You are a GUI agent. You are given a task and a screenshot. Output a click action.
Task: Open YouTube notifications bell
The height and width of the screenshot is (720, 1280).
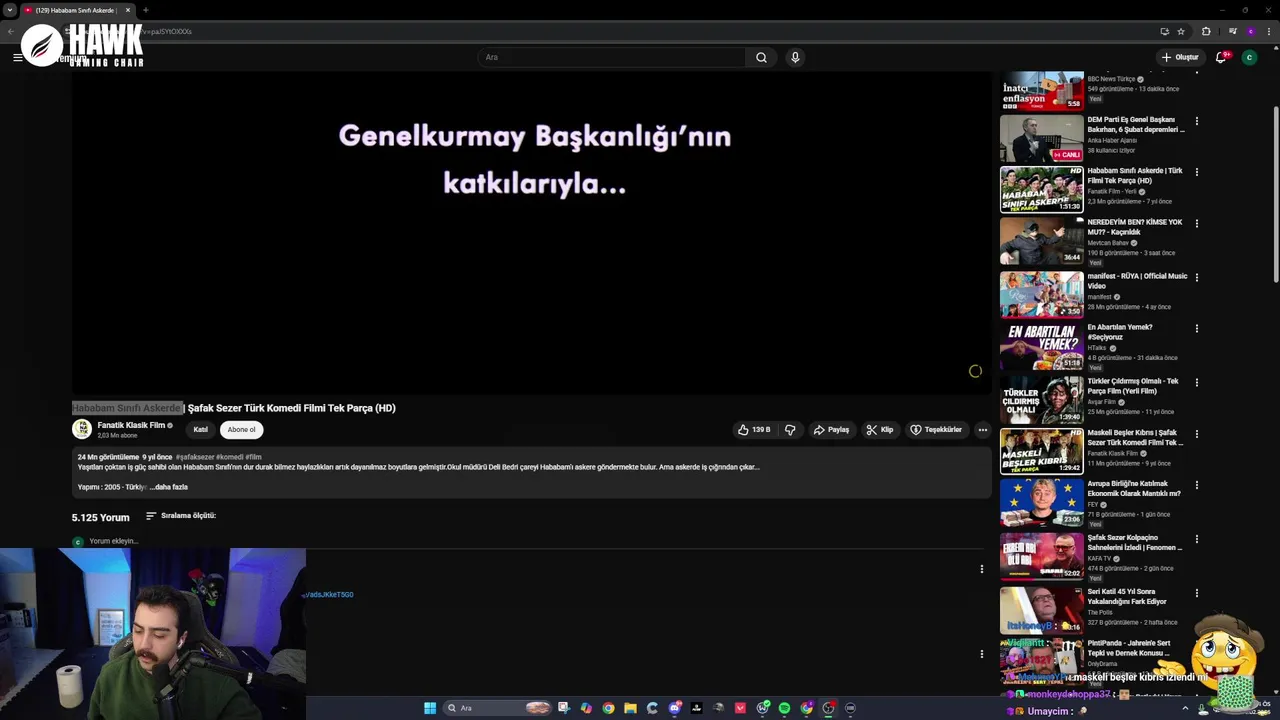click(x=1220, y=57)
